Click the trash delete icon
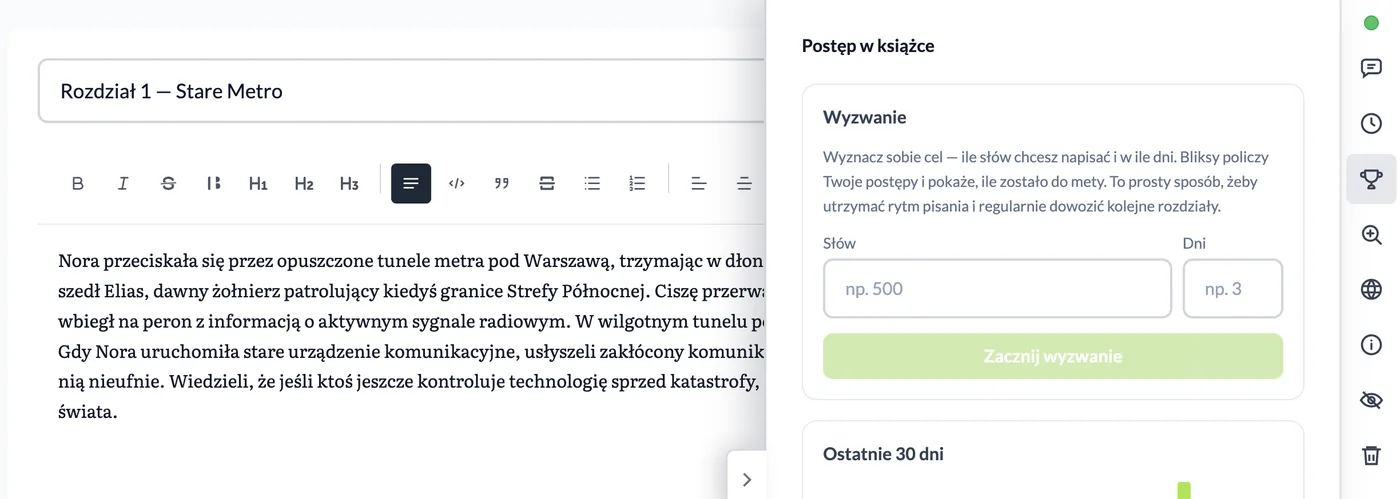 [1371, 456]
